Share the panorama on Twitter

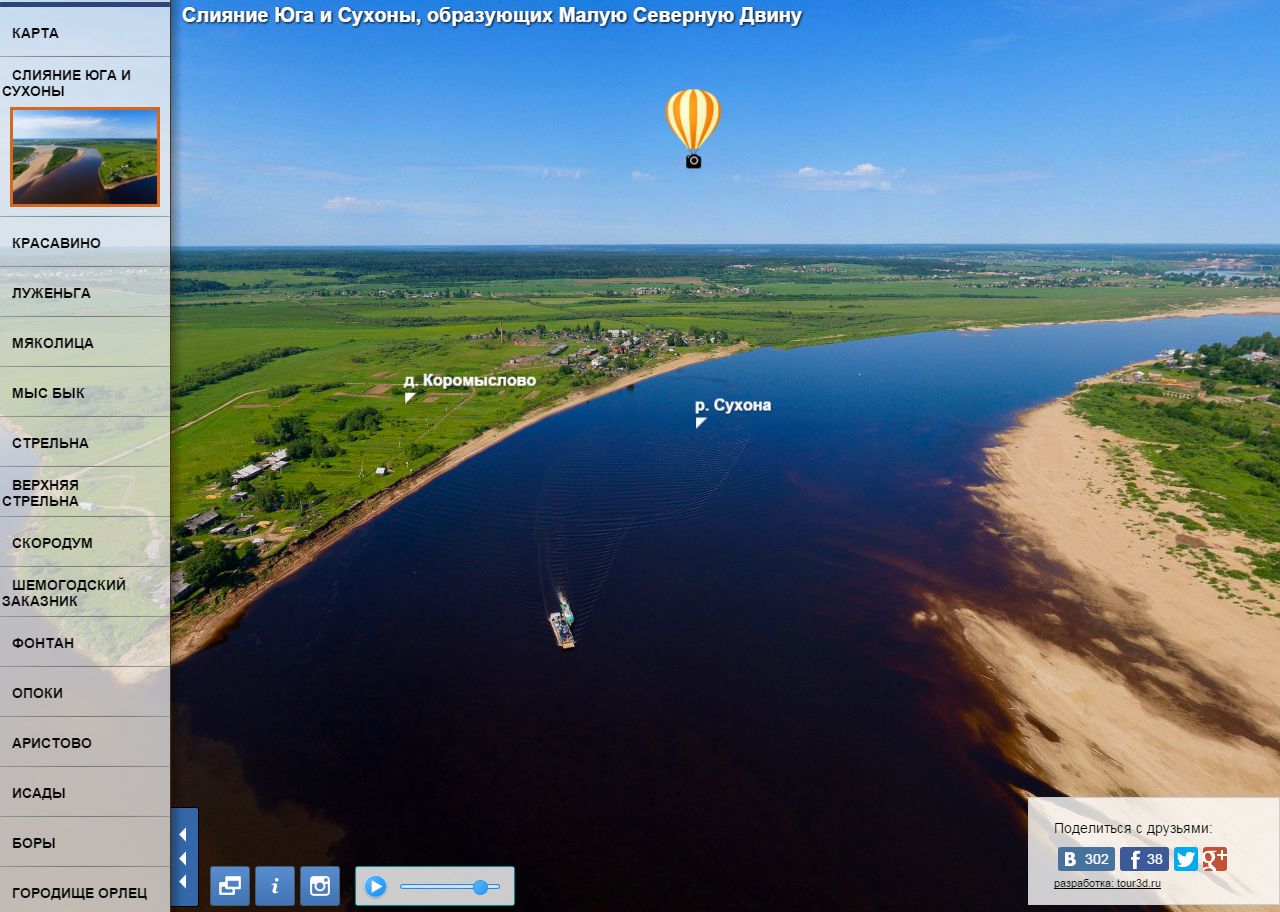[1186, 859]
